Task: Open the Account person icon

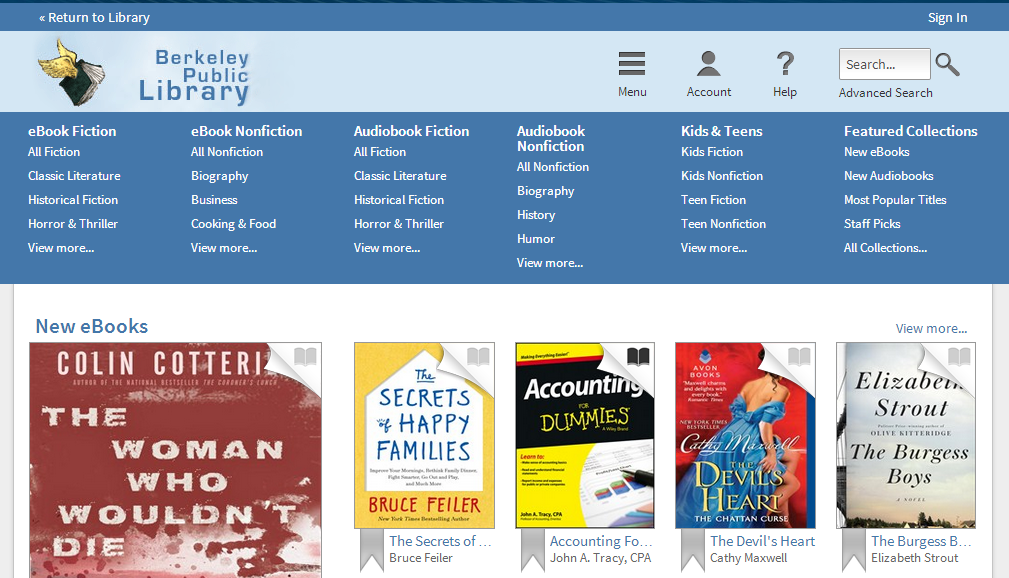Action: pos(708,64)
